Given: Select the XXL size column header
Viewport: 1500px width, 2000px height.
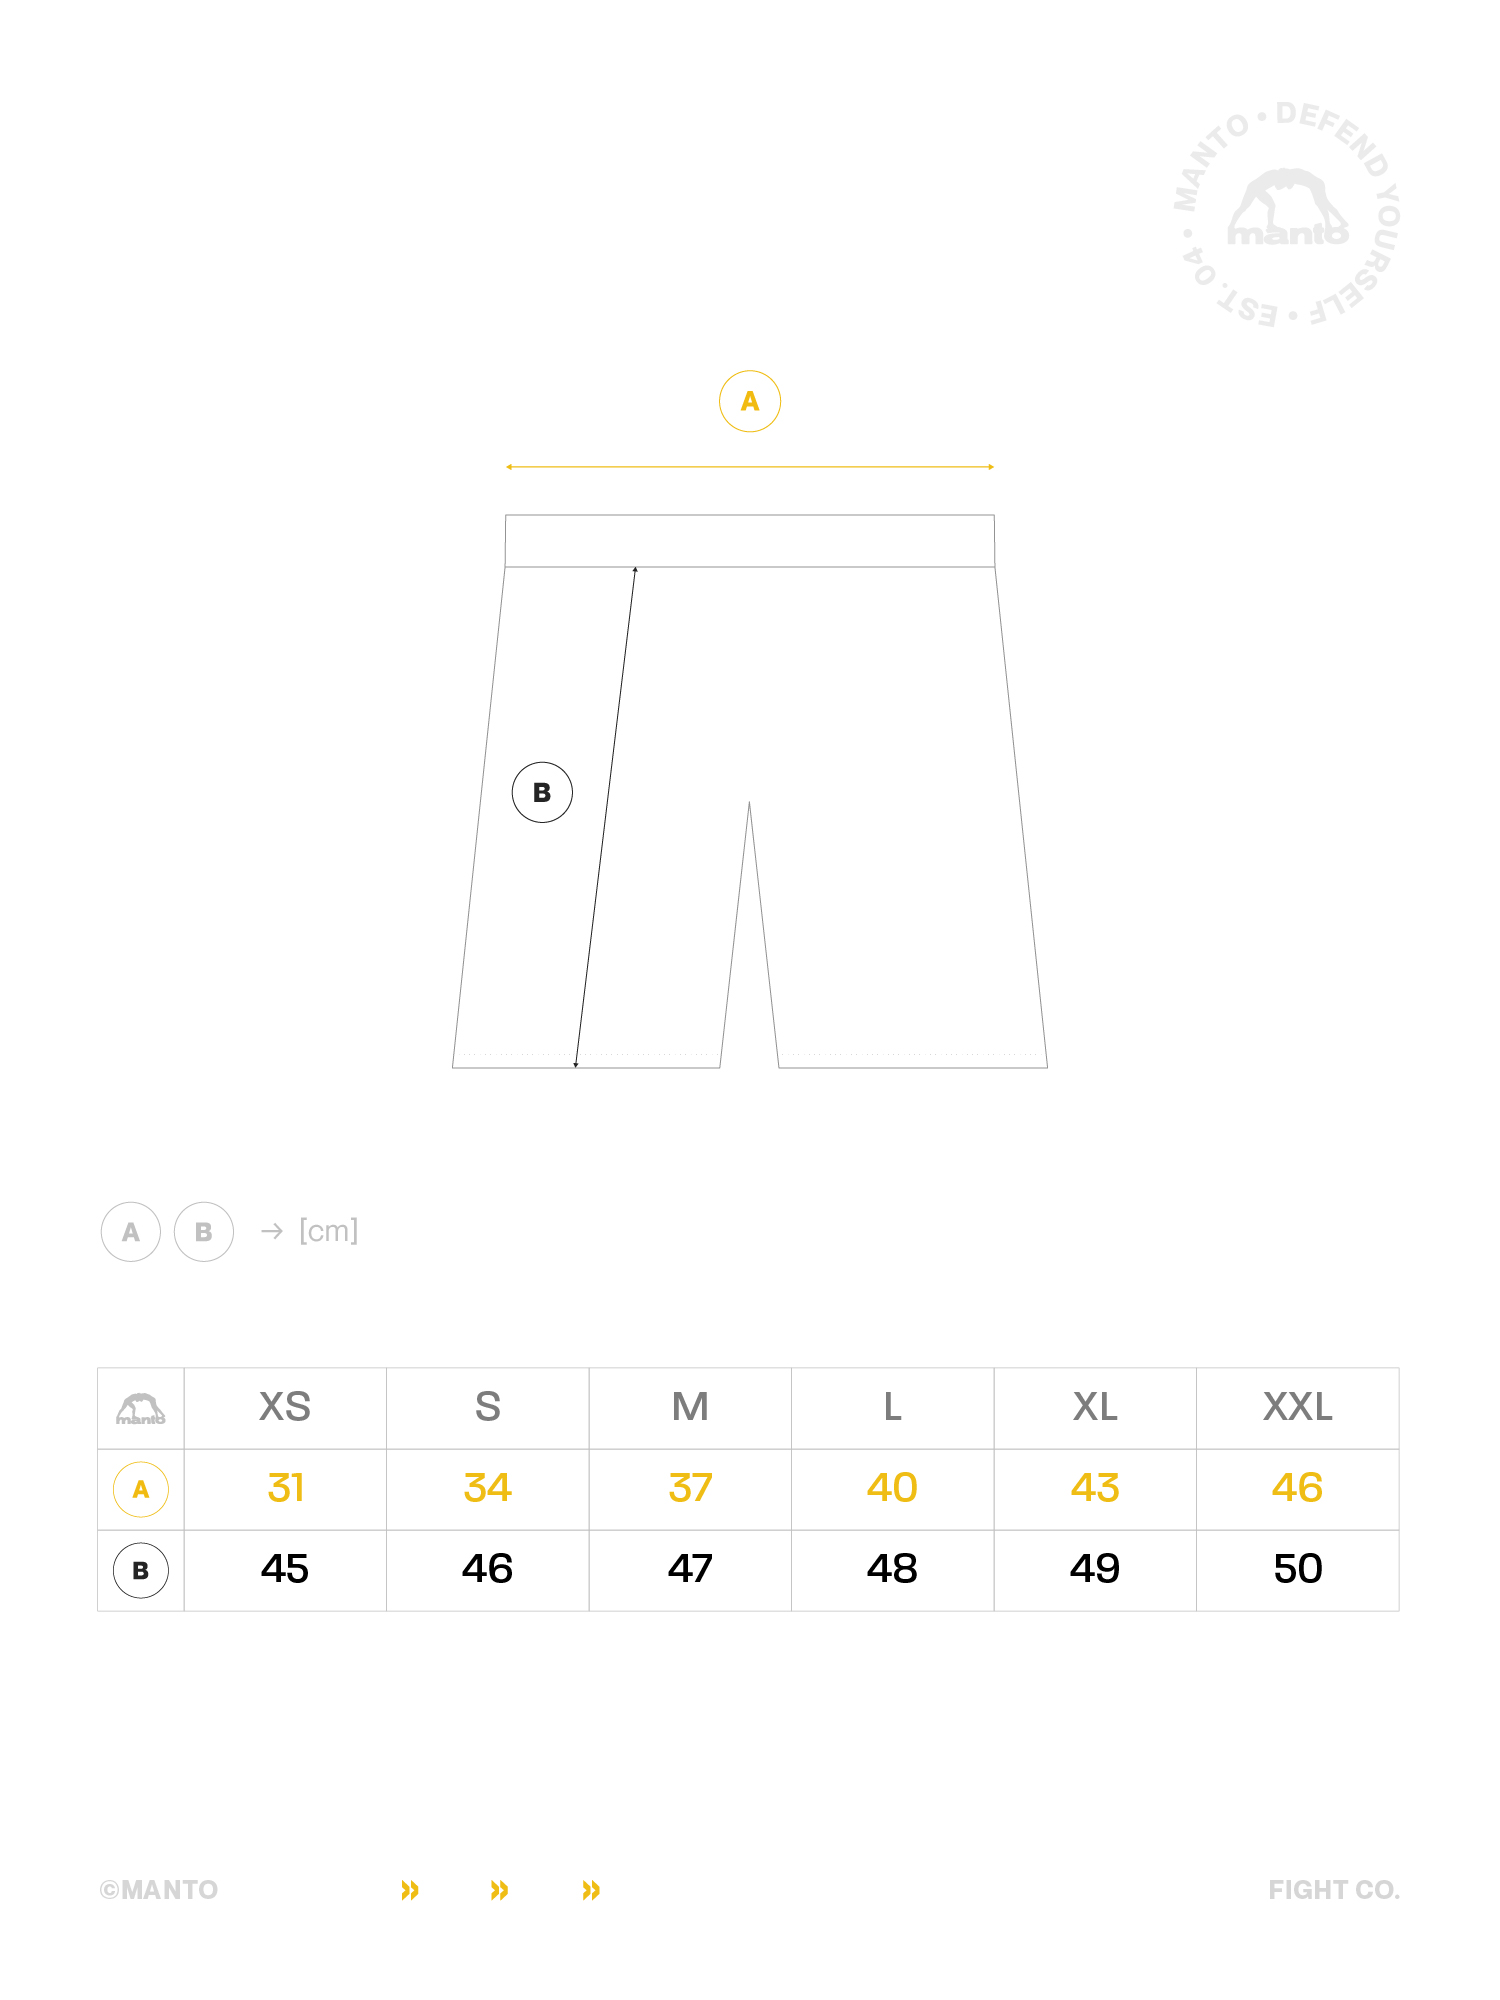Looking at the screenshot, I should click(x=1297, y=1407).
